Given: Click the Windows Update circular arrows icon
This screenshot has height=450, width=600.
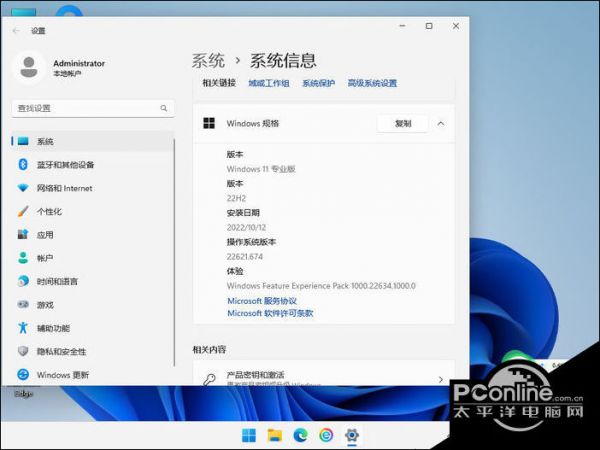Looking at the screenshot, I should click(x=23, y=375).
